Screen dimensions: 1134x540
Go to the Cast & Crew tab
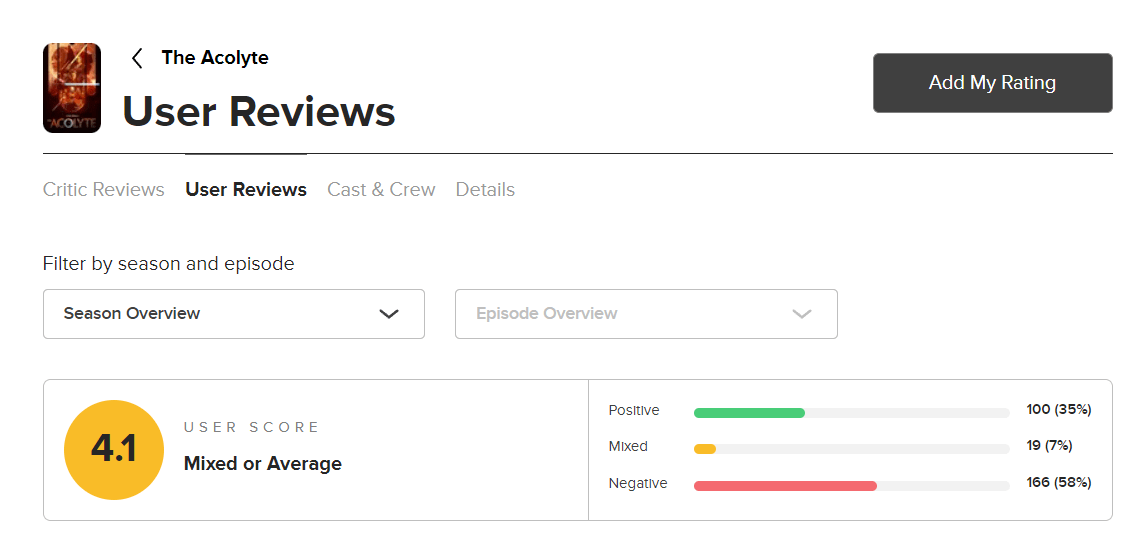coord(381,190)
